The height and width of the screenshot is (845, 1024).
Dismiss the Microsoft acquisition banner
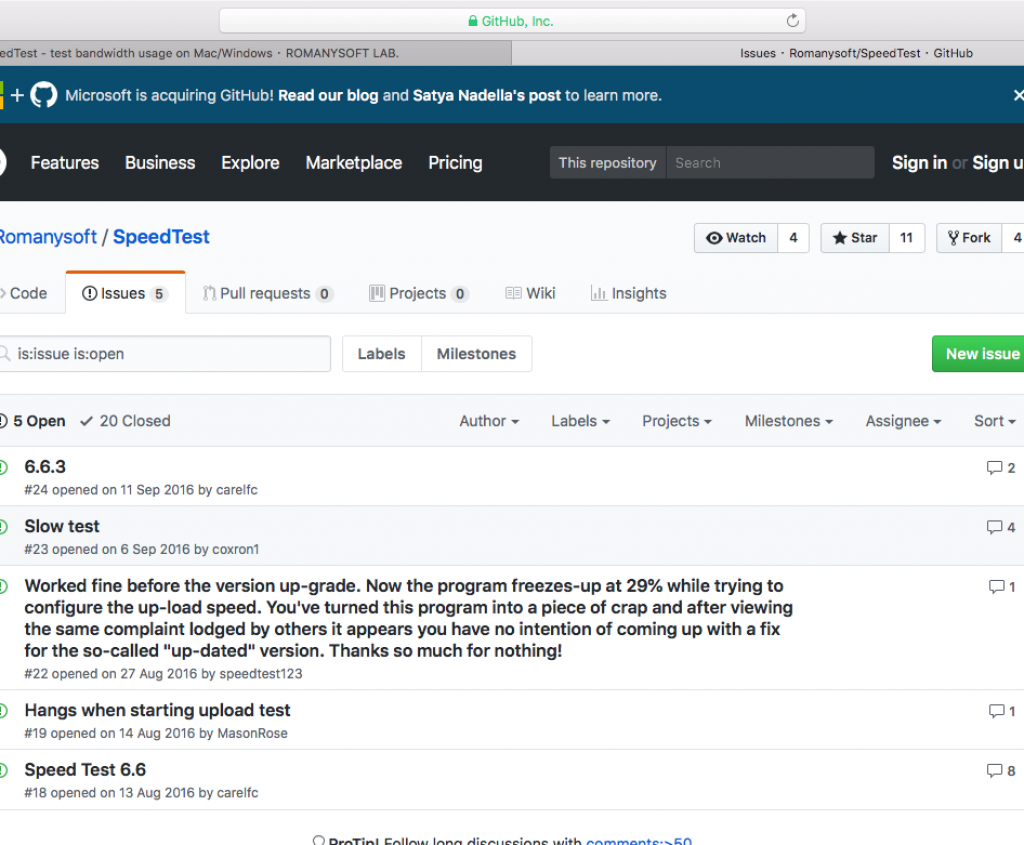[1017, 95]
